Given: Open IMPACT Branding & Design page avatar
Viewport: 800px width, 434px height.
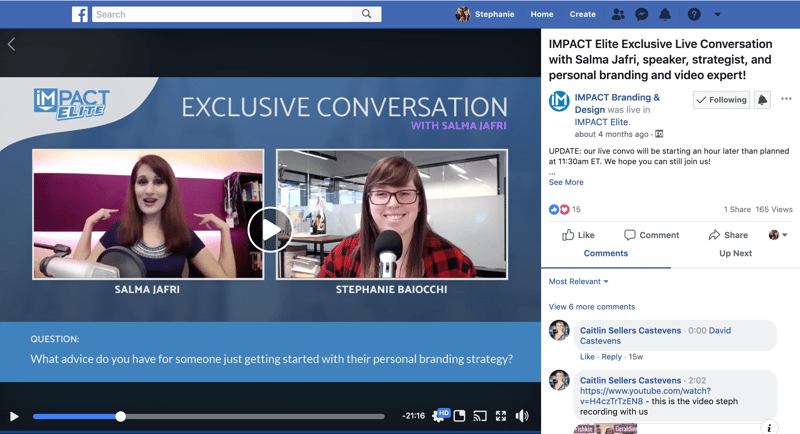Looking at the screenshot, I should pyautogui.click(x=559, y=101).
